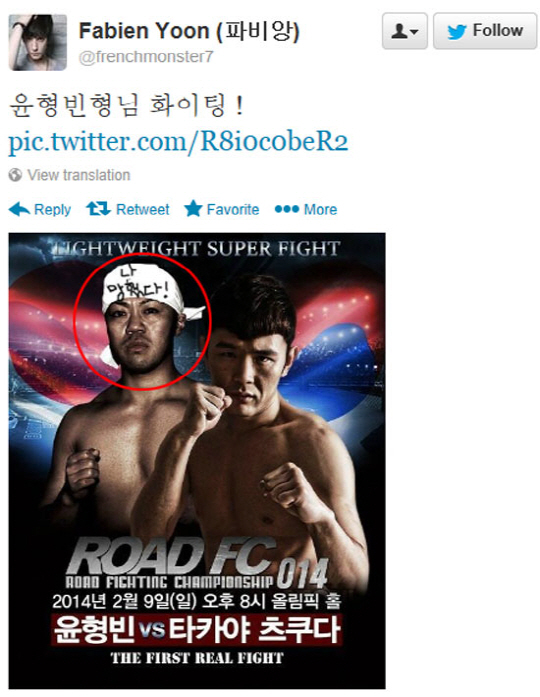Click the Korean tweet text

tap(127, 106)
